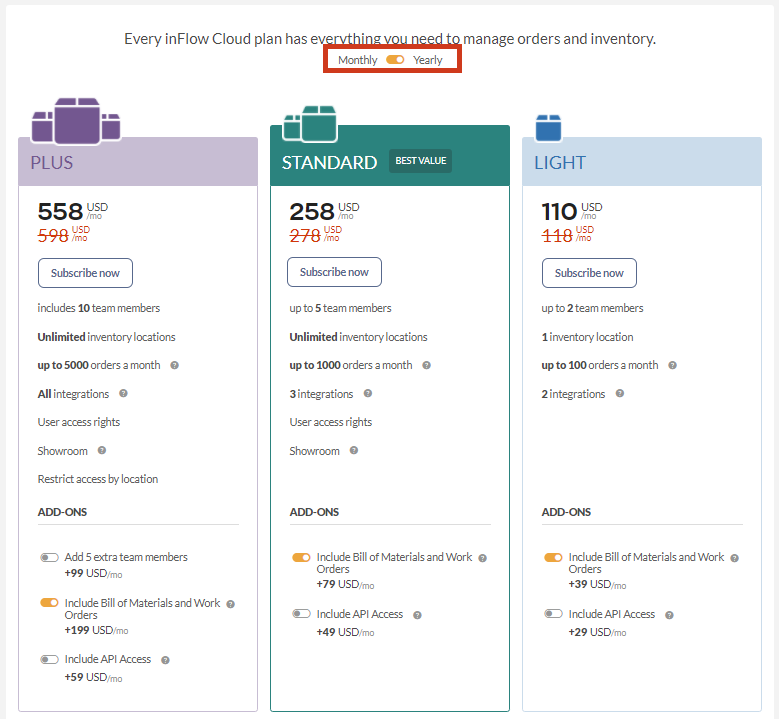Enable Standard Include API Access toggle
The height and width of the screenshot is (719, 779).
coord(301,614)
